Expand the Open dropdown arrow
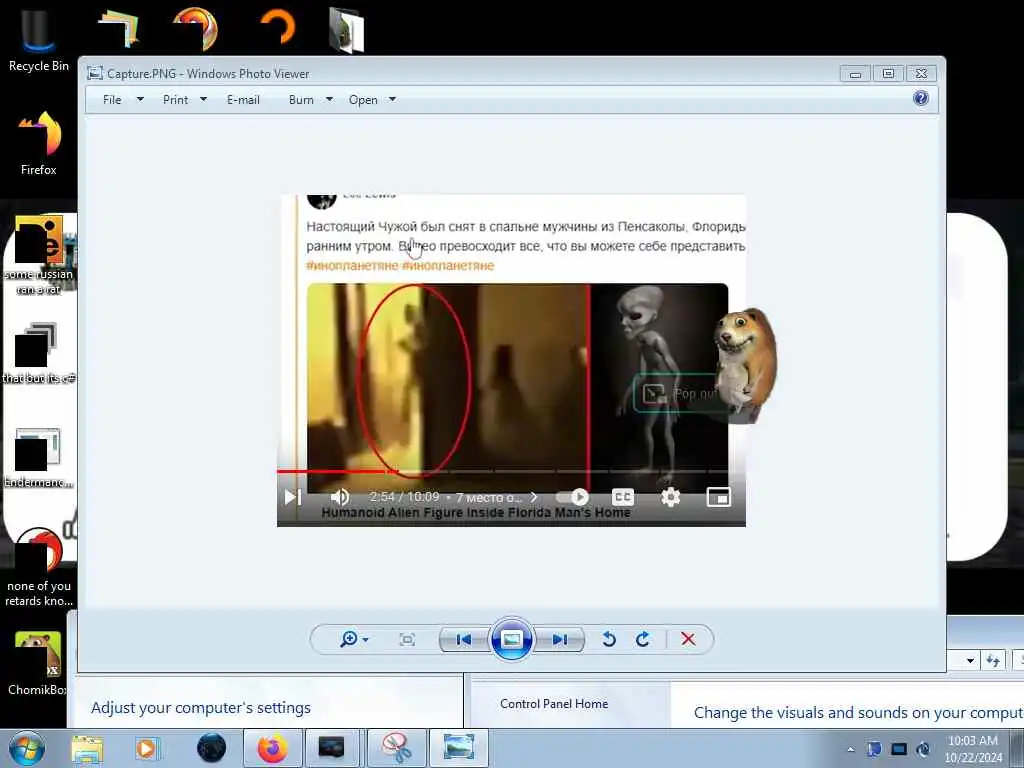Image resolution: width=1024 pixels, height=768 pixels. pyautogui.click(x=392, y=99)
